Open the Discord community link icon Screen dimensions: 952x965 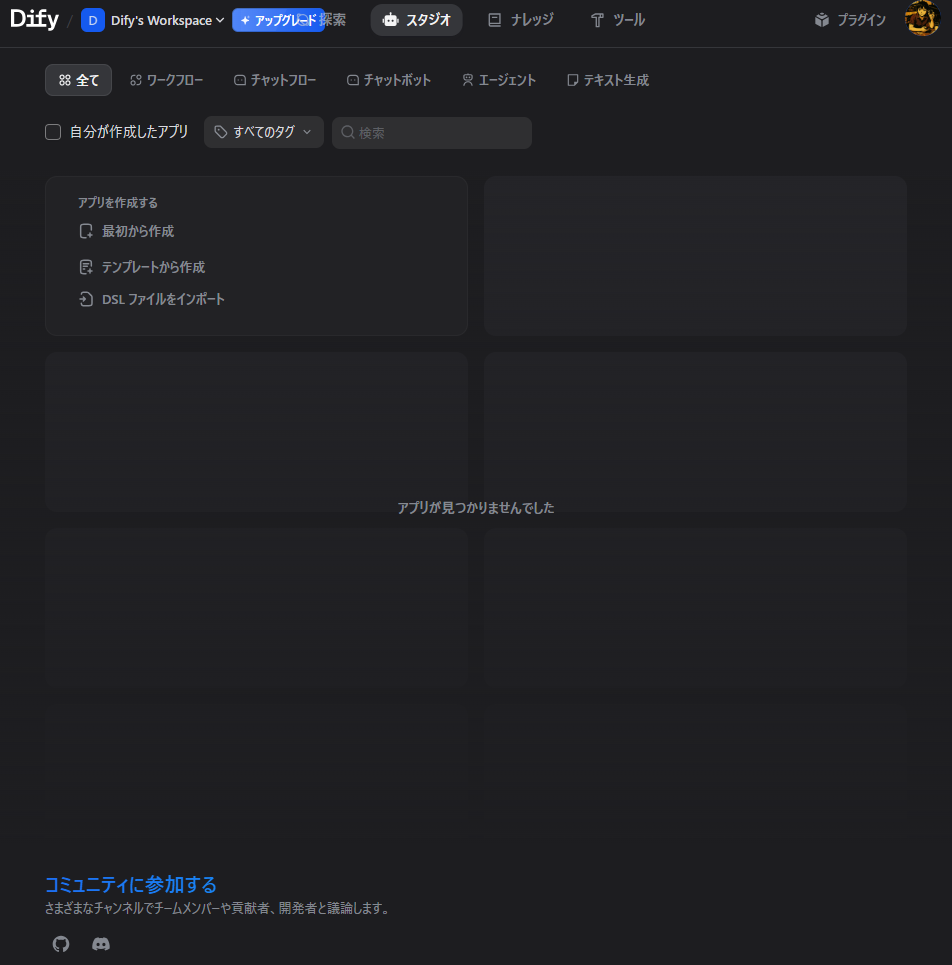101,943
